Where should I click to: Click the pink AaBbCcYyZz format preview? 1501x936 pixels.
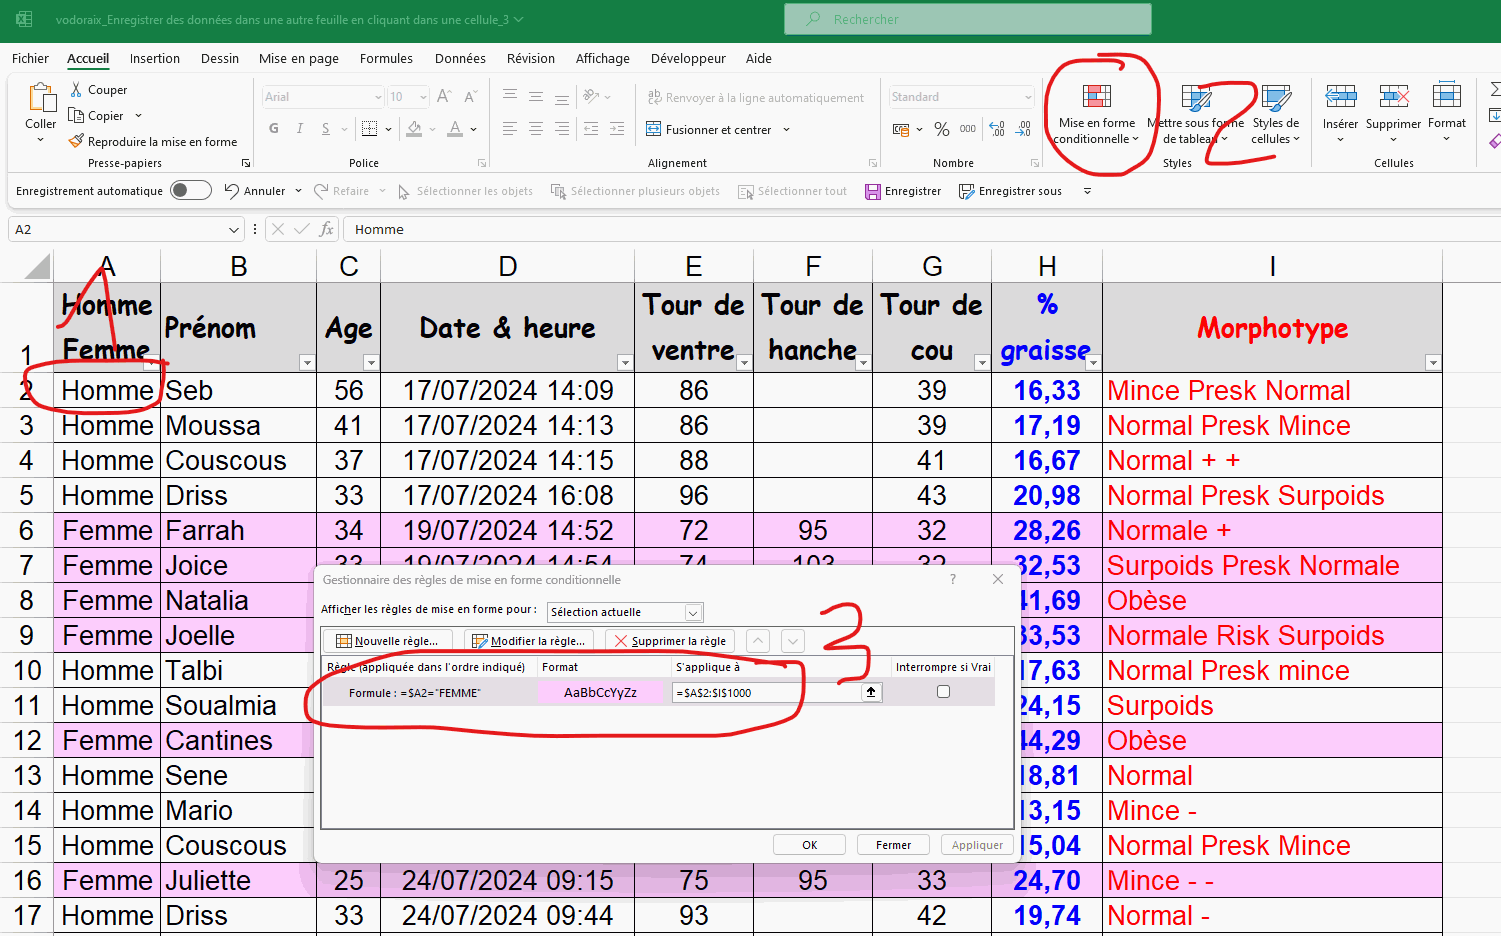coord(600,692)
